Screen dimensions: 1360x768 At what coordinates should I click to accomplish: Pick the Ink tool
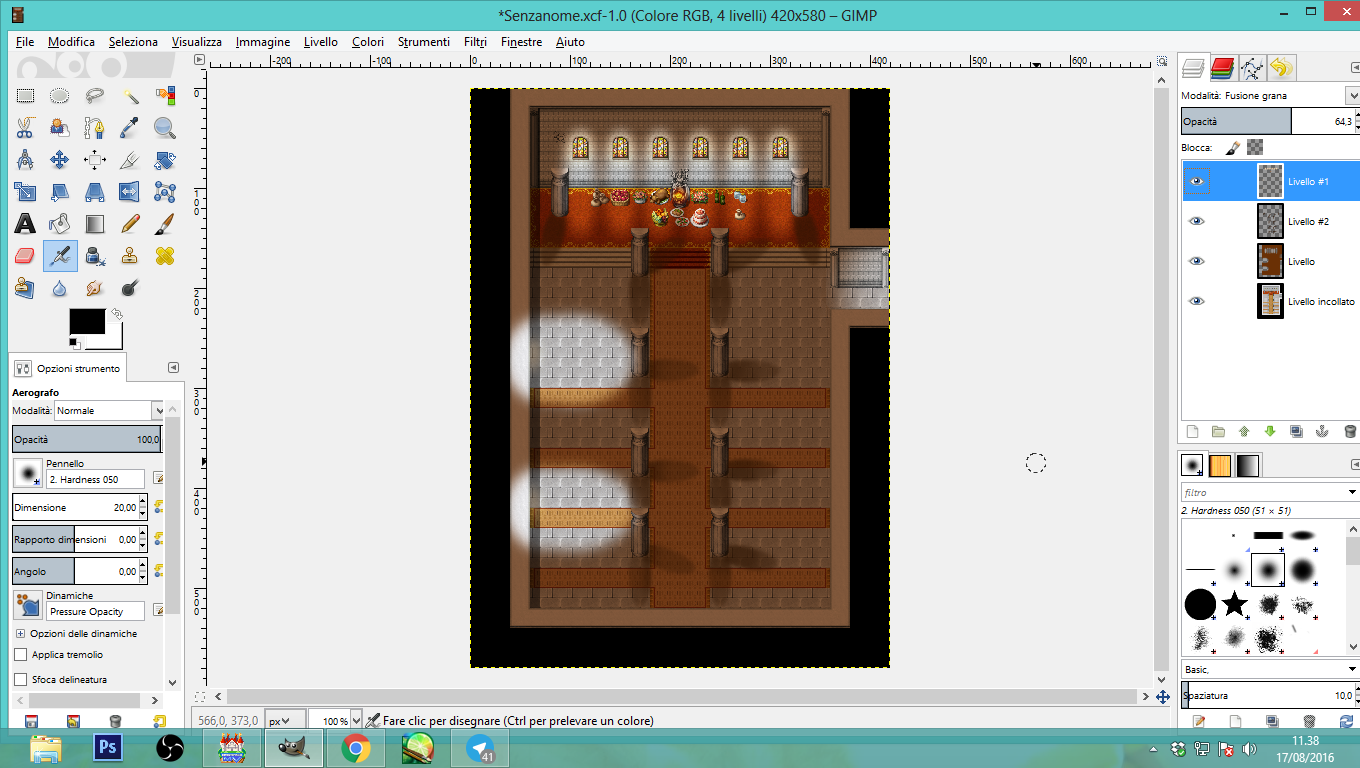pyautogui.click(x=95, y=256)
